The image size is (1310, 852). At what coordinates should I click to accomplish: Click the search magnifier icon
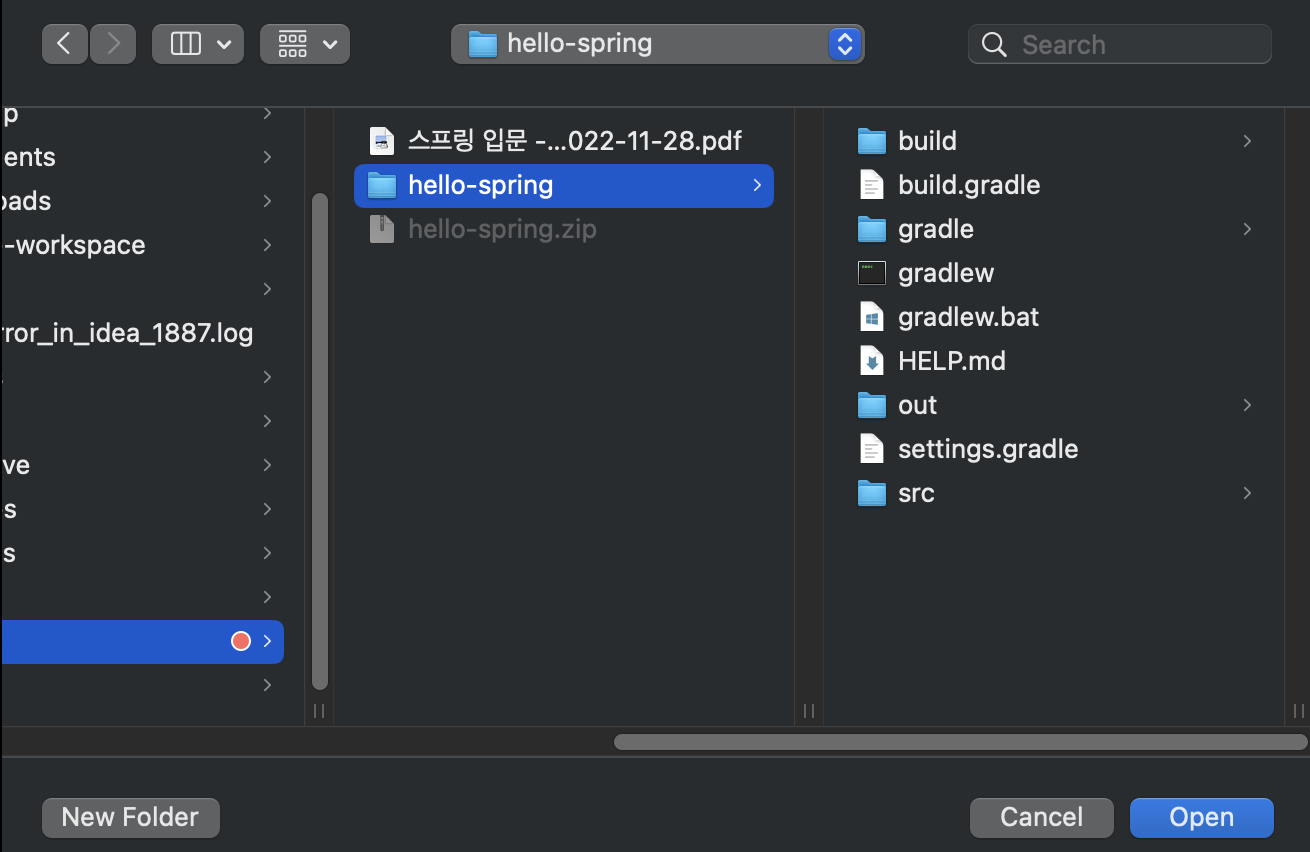993,43
